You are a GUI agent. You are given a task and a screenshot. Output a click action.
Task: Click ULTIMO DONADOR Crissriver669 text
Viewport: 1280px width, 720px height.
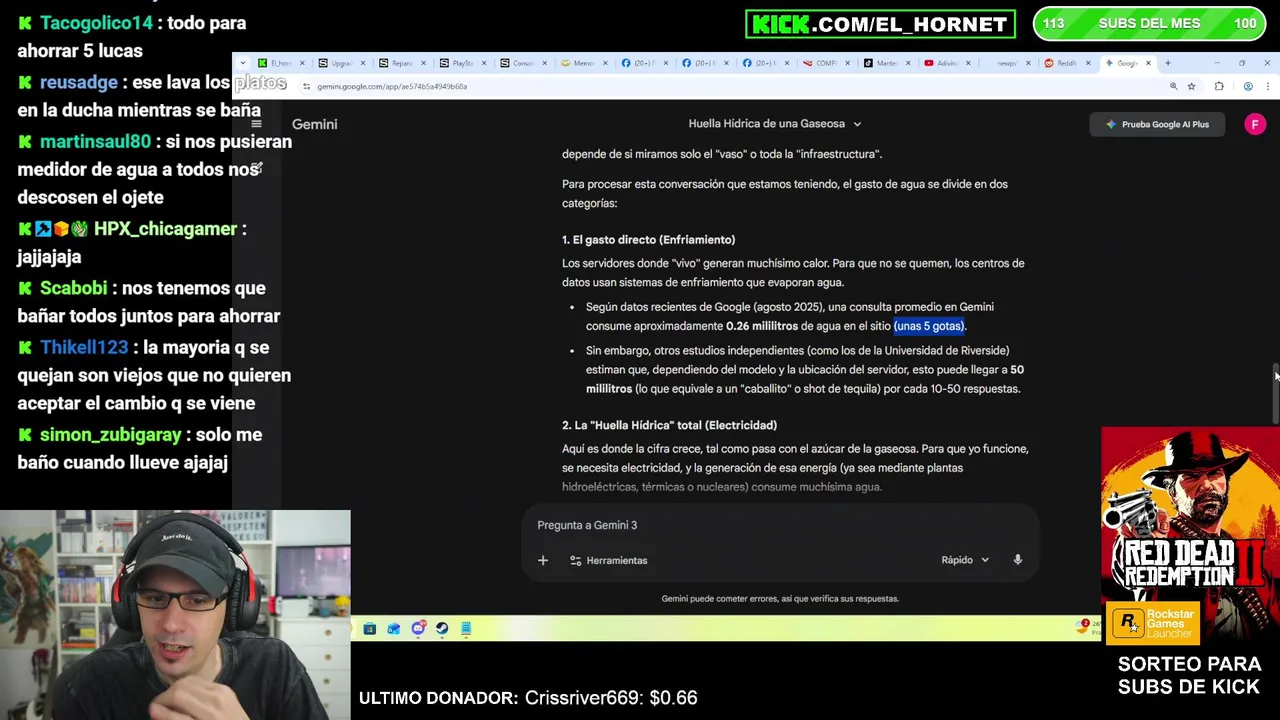point(528,698)
